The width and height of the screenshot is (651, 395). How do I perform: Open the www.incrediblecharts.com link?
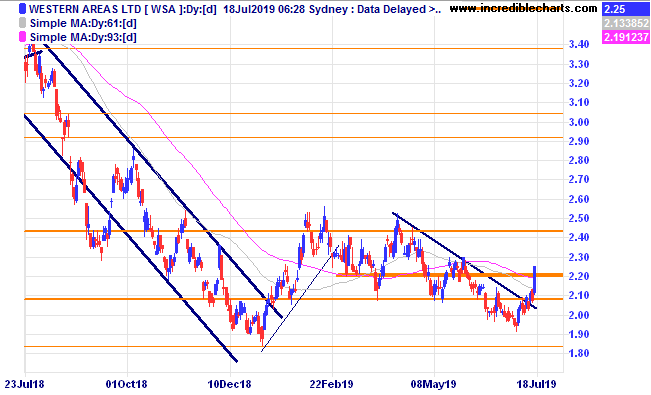click(x=523, y=8)
